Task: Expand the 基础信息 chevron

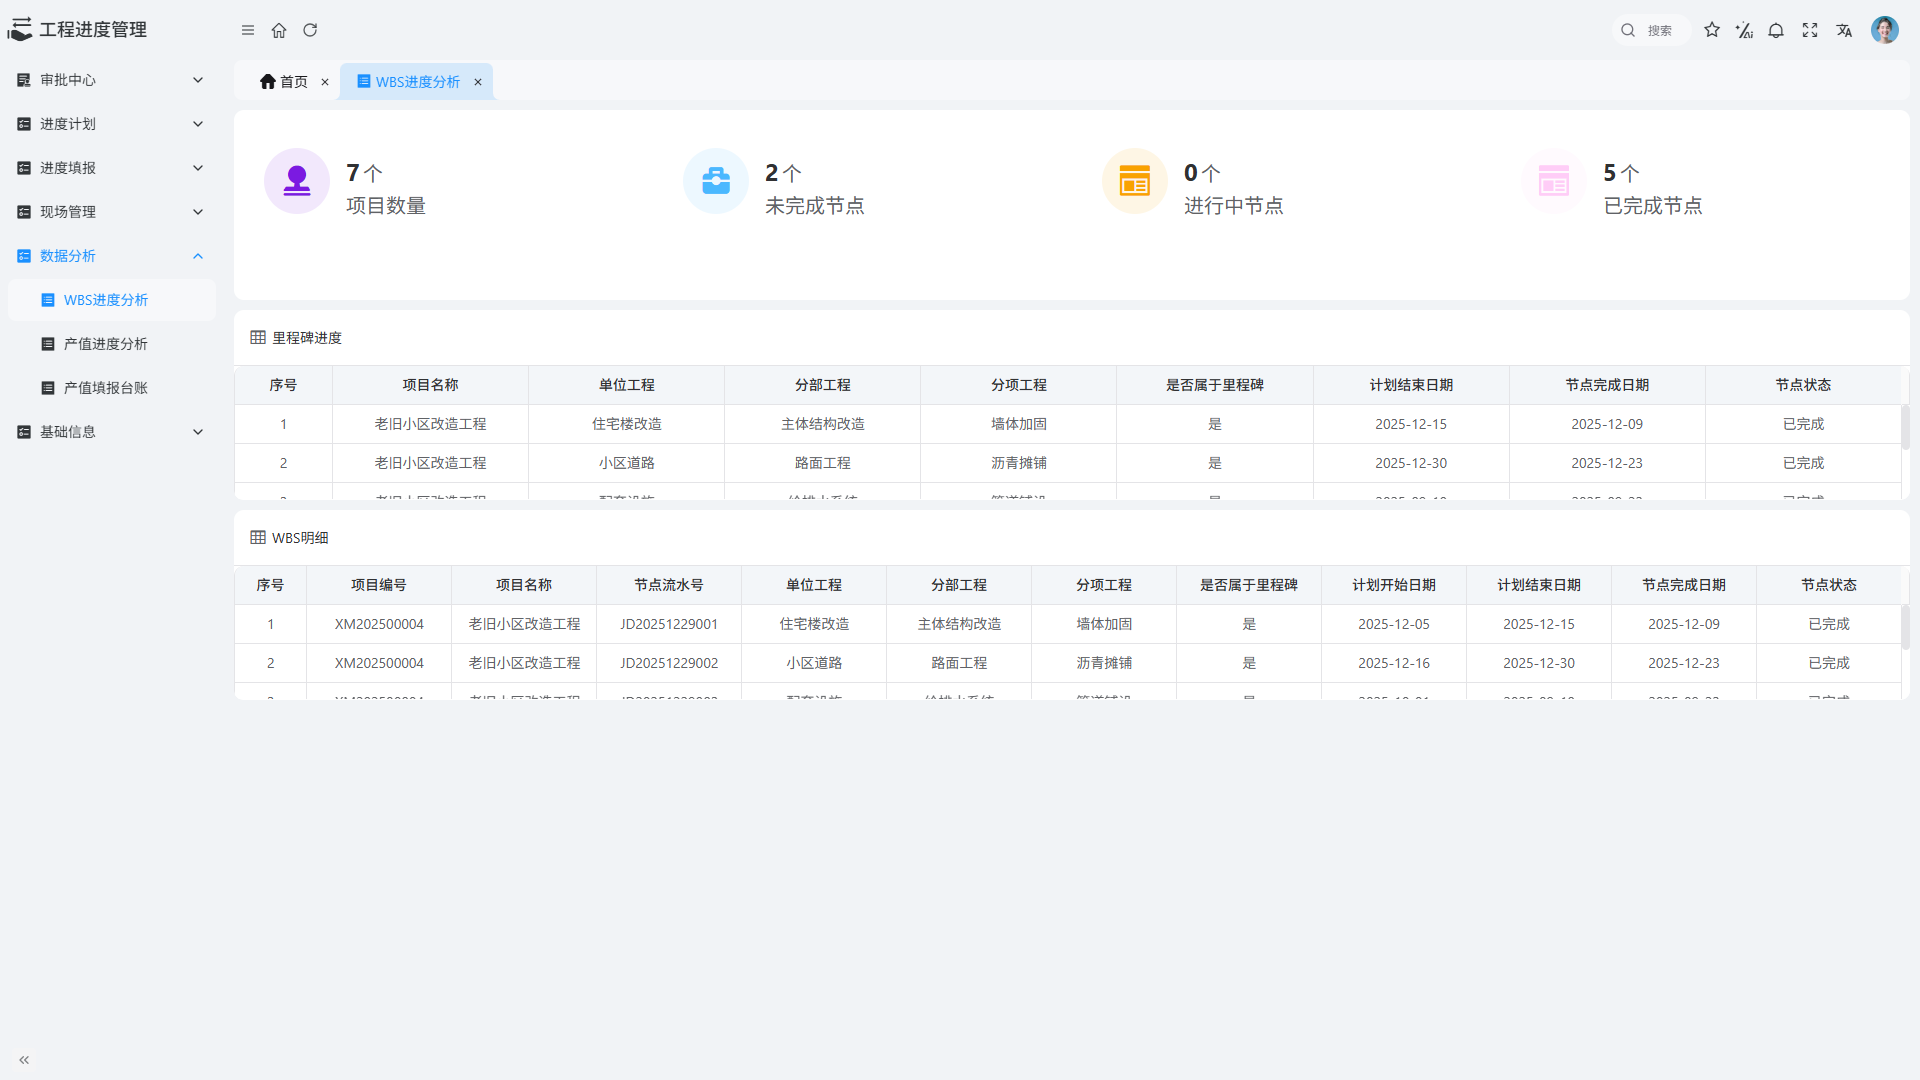Action: pos(198,432)
